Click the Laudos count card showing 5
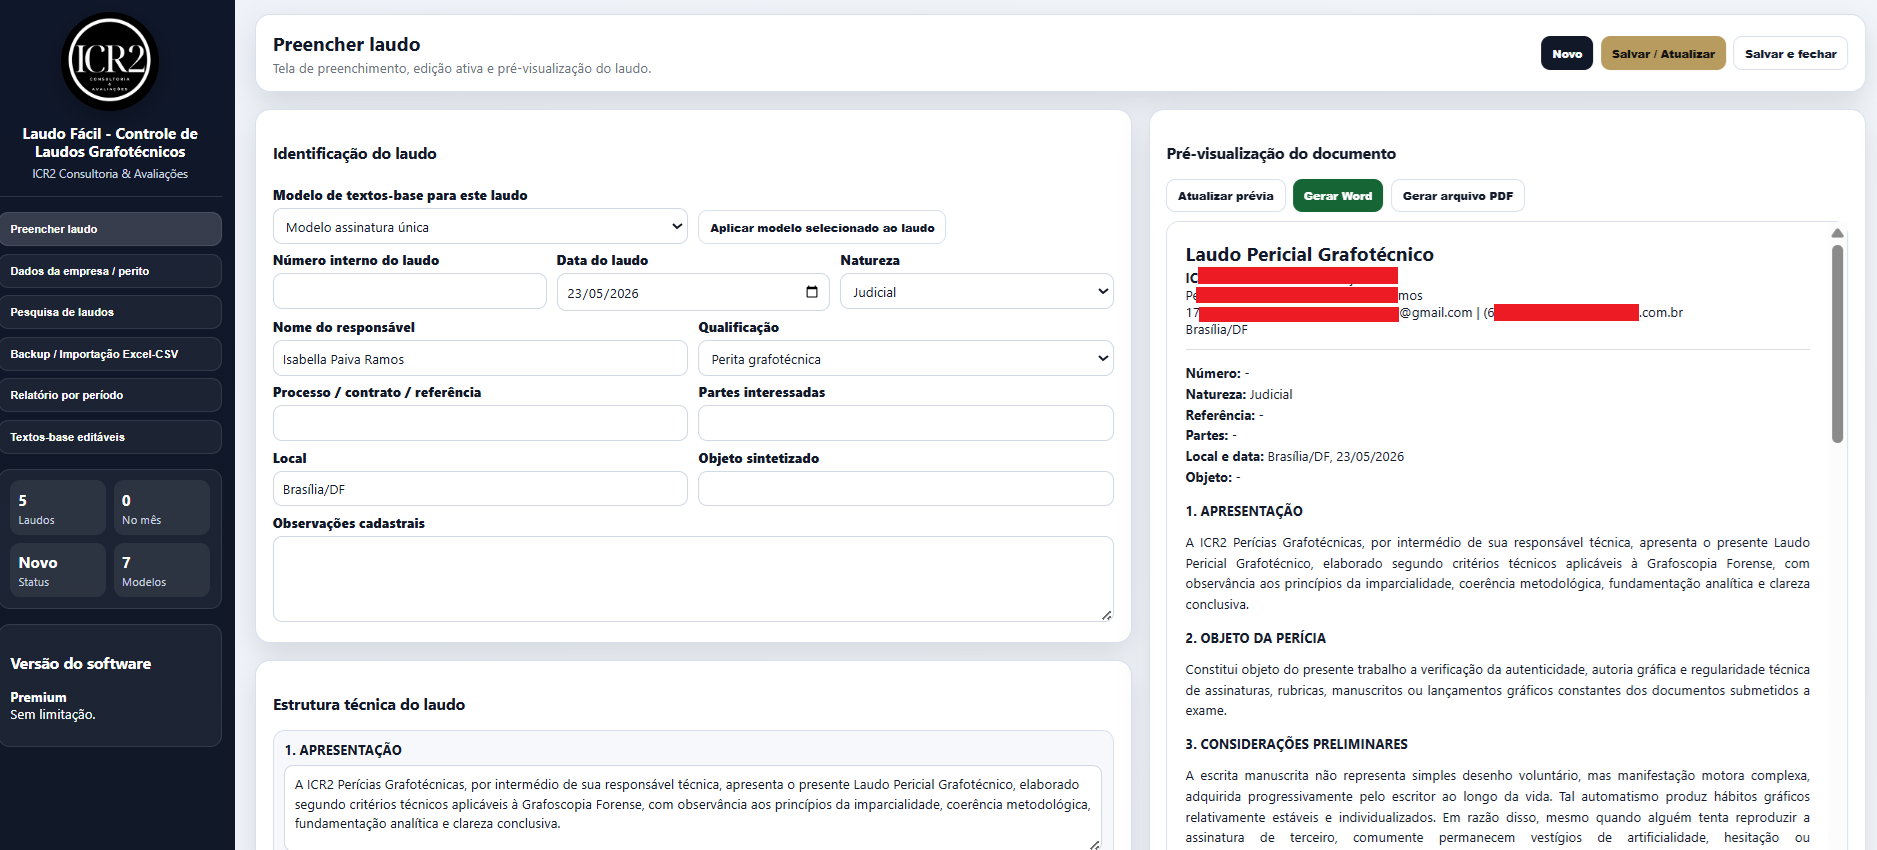Viewport: 1877px width, 850px height. pos(58,508)
